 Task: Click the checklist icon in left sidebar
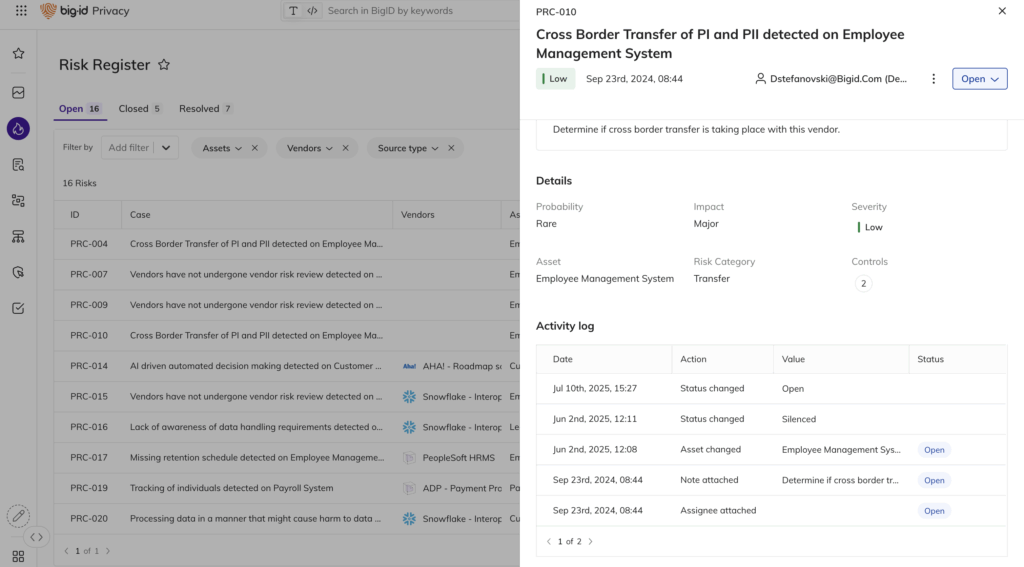[18, 308]
